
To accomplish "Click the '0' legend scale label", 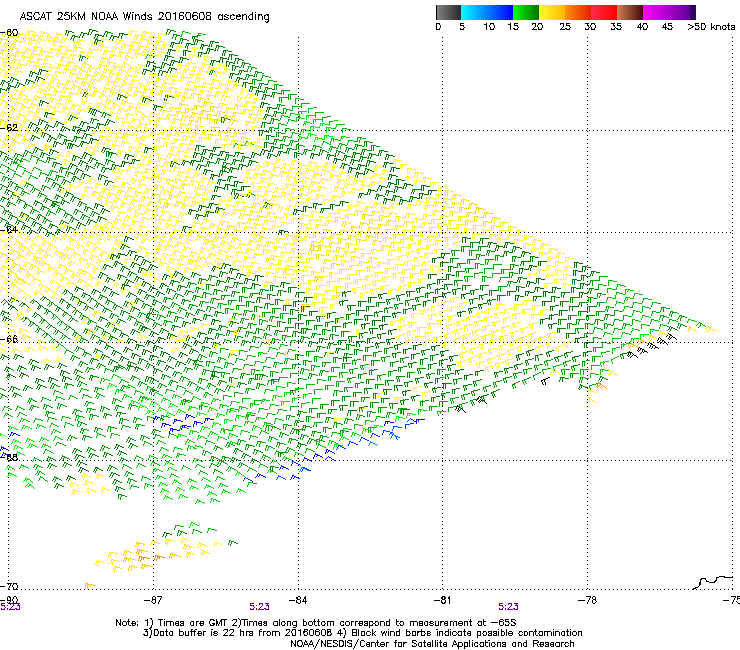I will [438, 27].
